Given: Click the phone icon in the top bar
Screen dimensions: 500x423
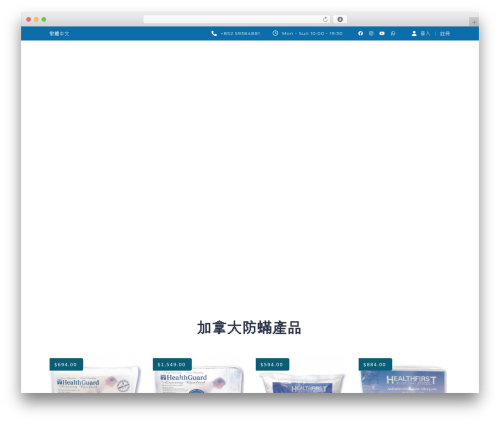Looking at the screenshot, I should 214,33.
